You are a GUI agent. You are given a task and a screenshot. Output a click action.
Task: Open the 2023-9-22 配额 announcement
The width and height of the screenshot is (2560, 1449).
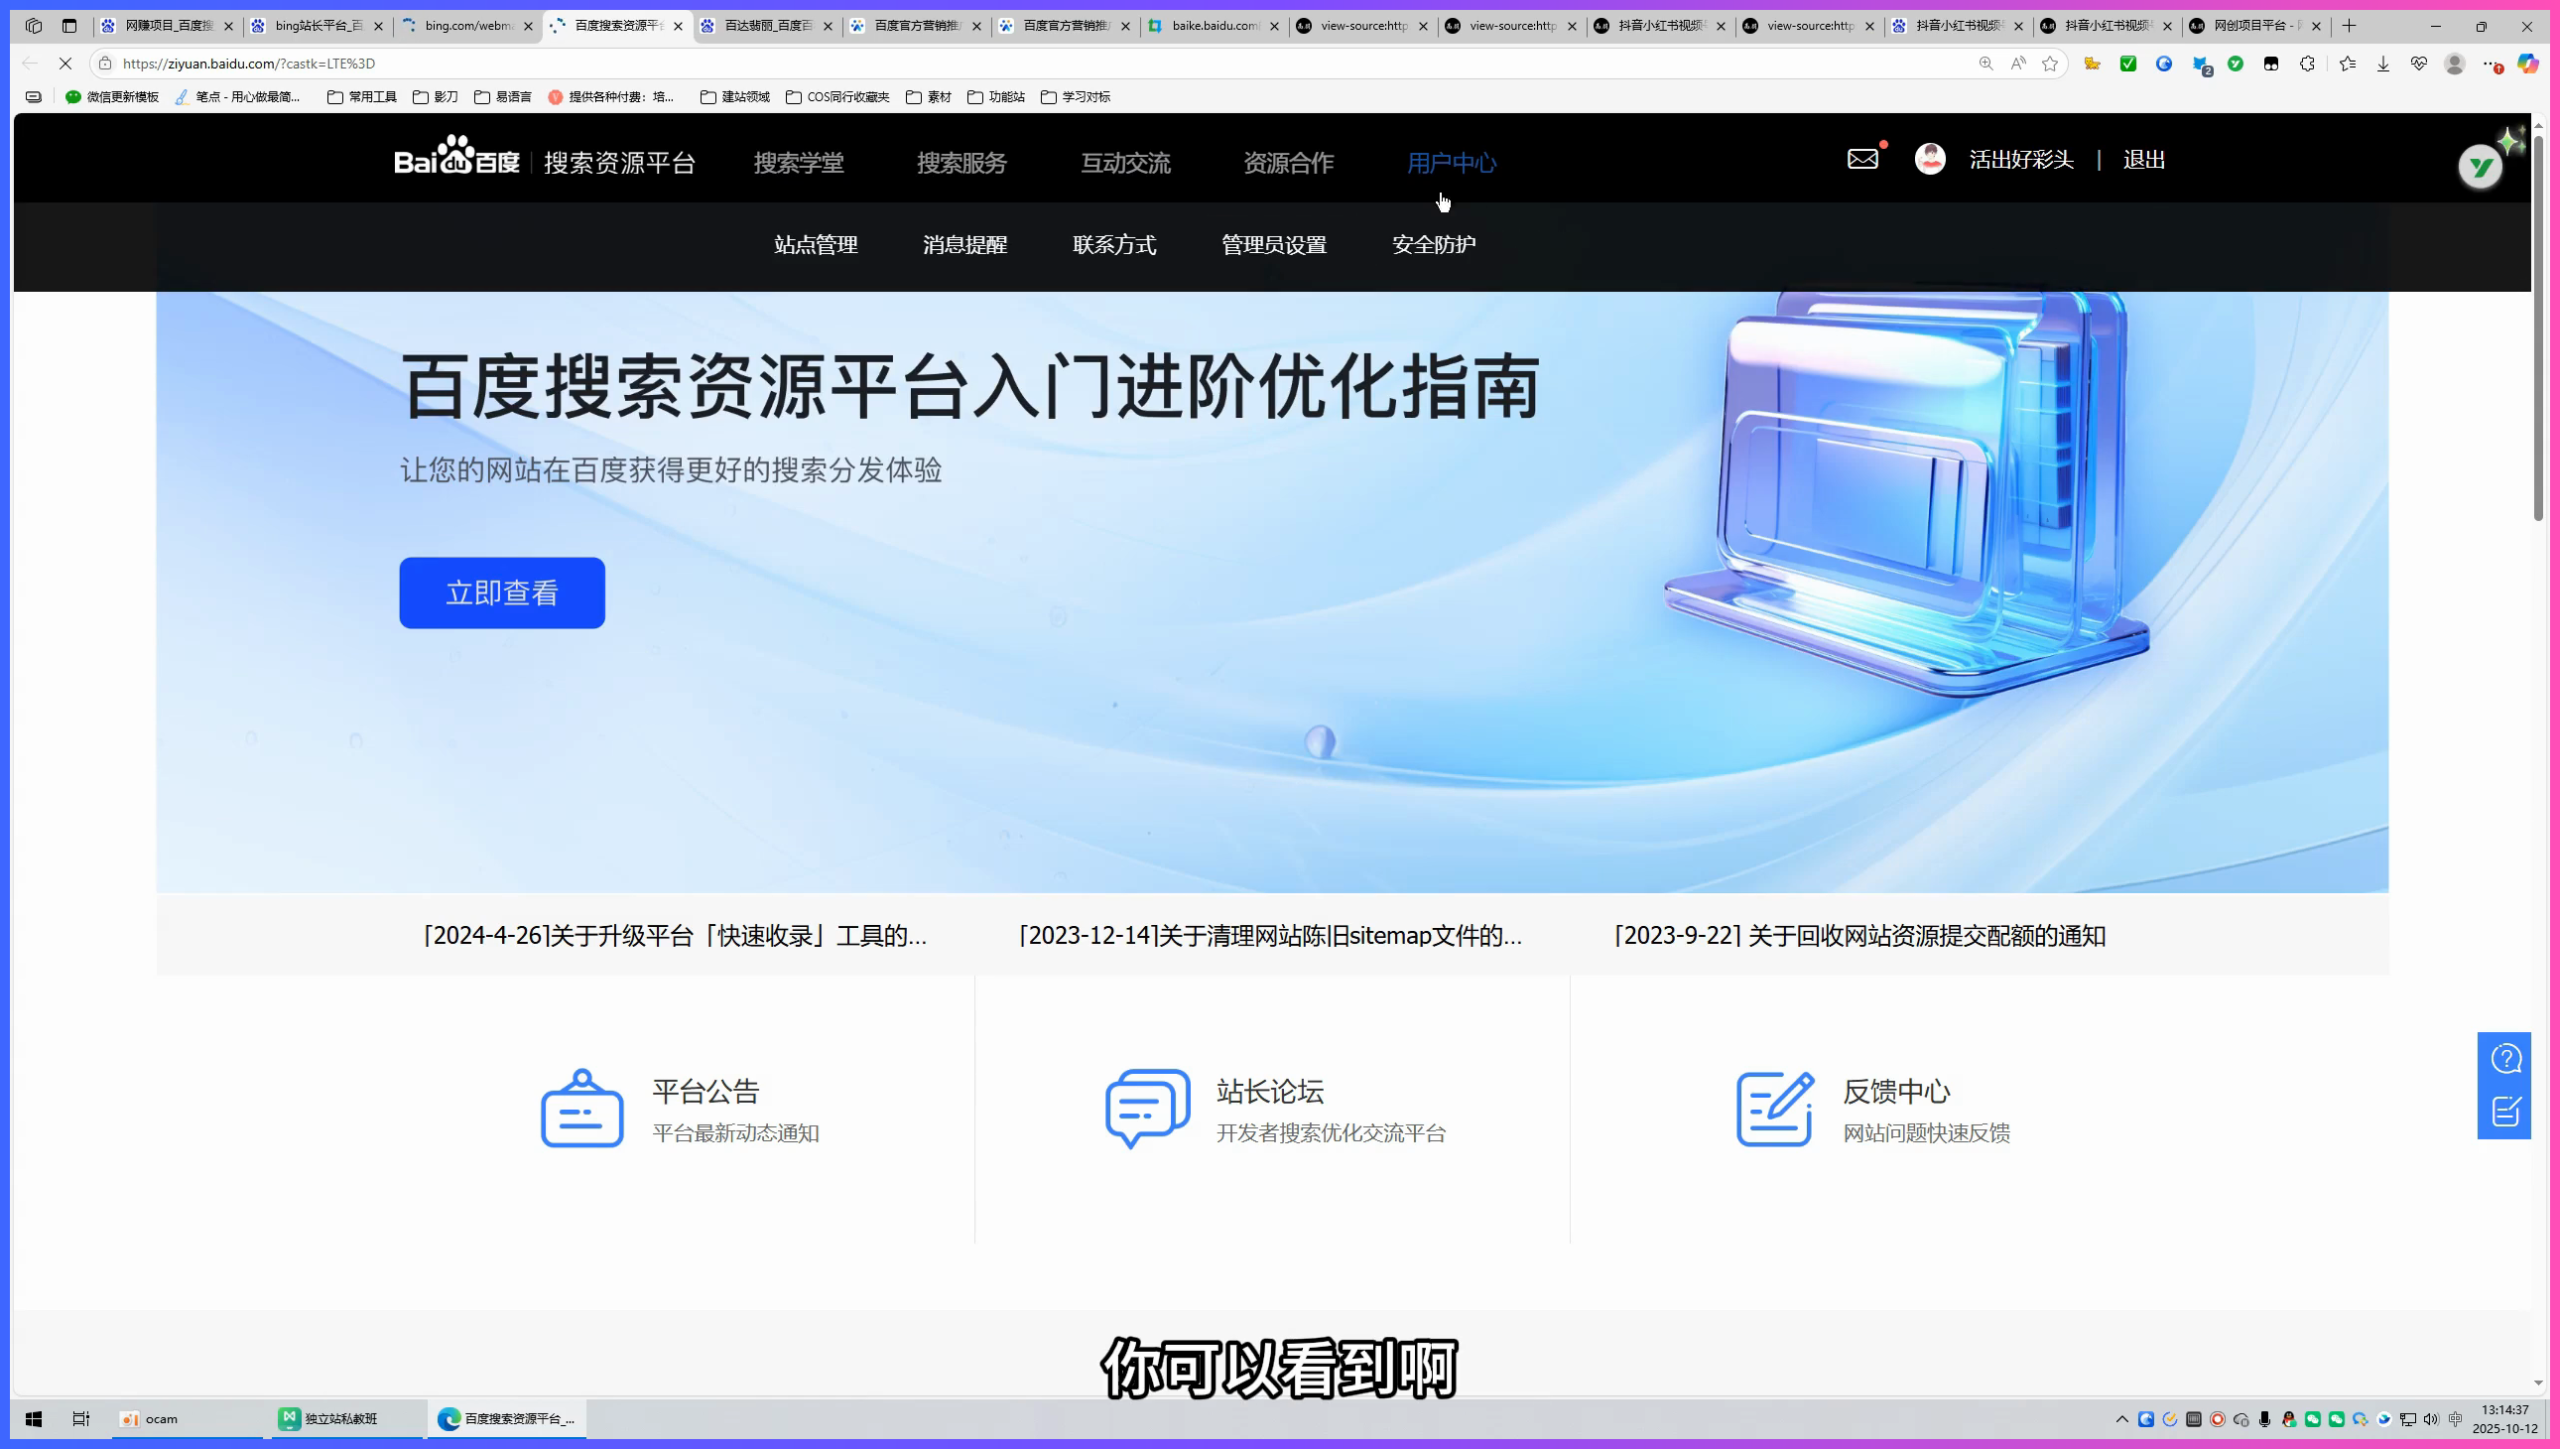(1859, 935)
